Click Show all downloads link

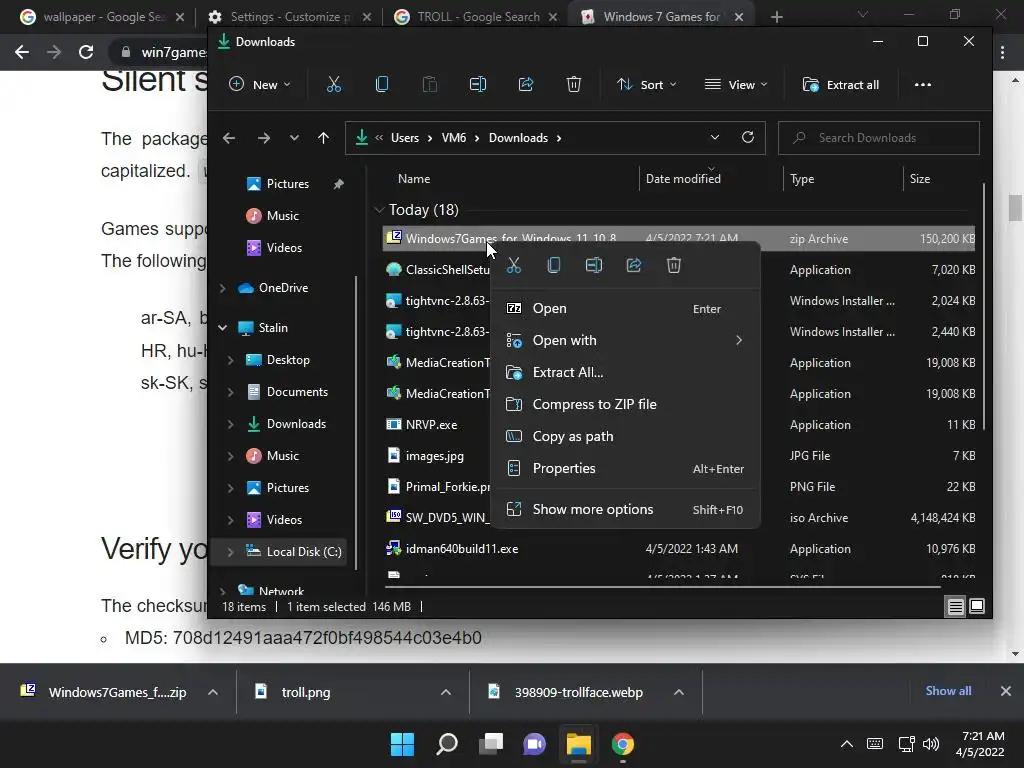[x=948, y=691]
